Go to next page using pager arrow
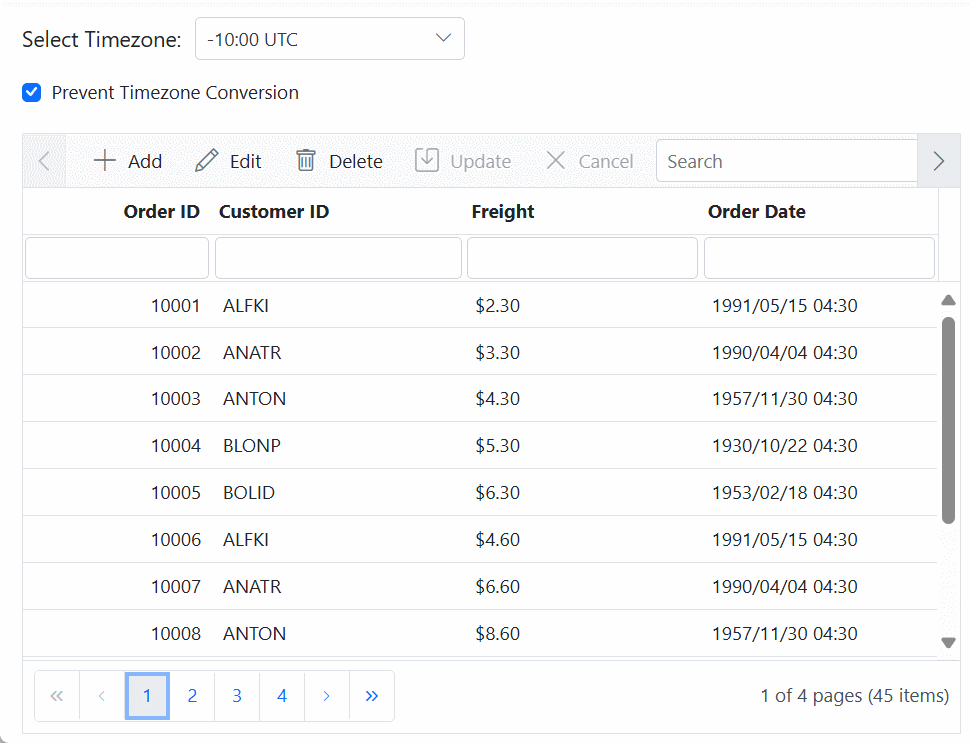 click(x=327, y=696)
